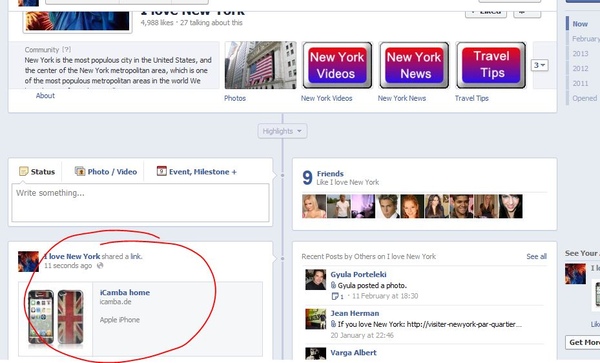Click the 11 seconds ago timestamp

pyautogui.click(x=68, y=266)
